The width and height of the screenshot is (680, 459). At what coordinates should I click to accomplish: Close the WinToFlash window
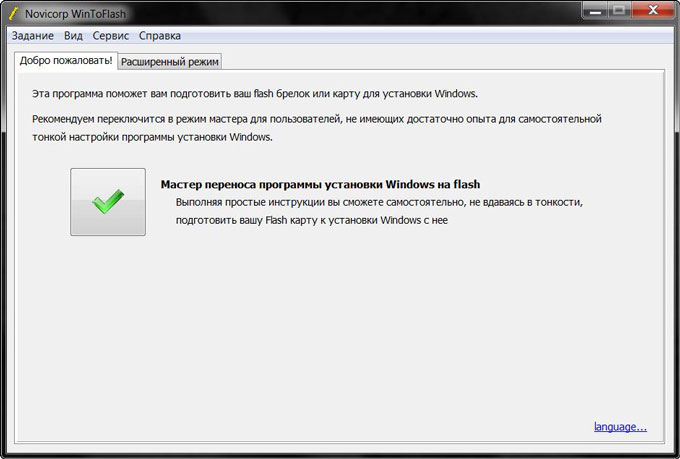pyautogui.click(x=652, y=11)
